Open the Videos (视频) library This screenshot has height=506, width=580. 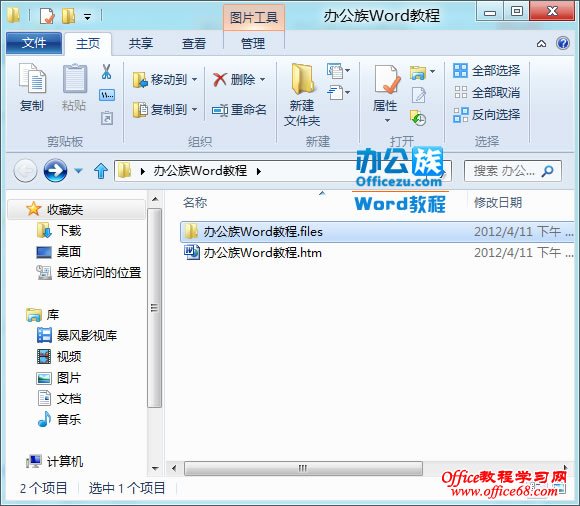[x=59, y=357]
